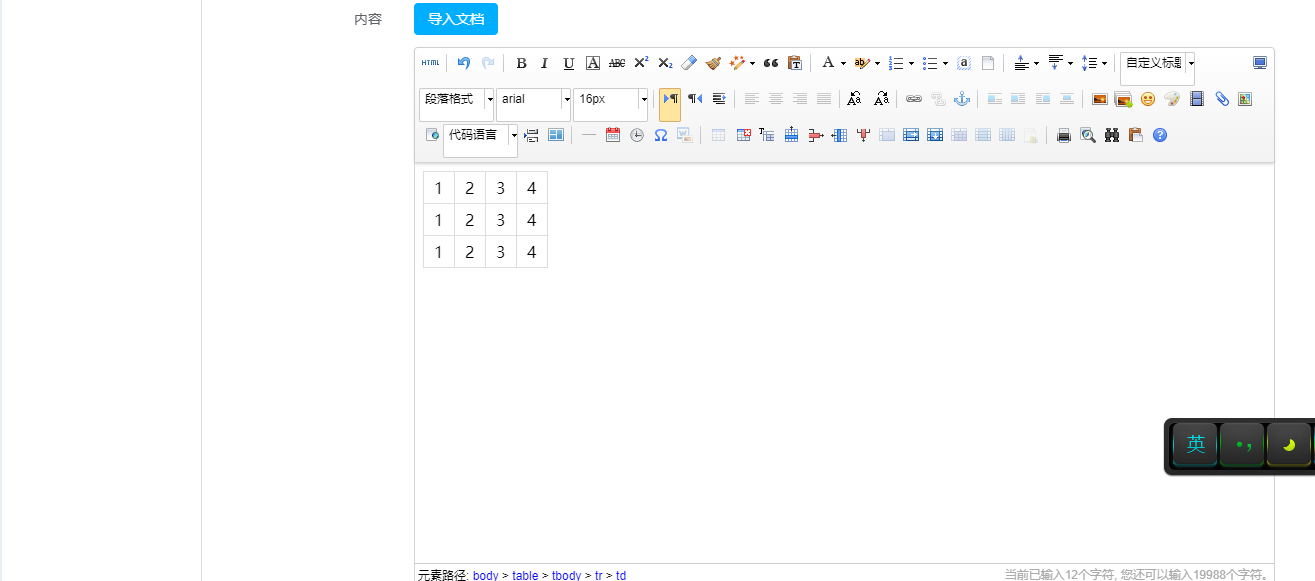This screenshot has width=1315, height=581.
Task: Open the scrawl drawing palette
Action: pos(1172,99)
